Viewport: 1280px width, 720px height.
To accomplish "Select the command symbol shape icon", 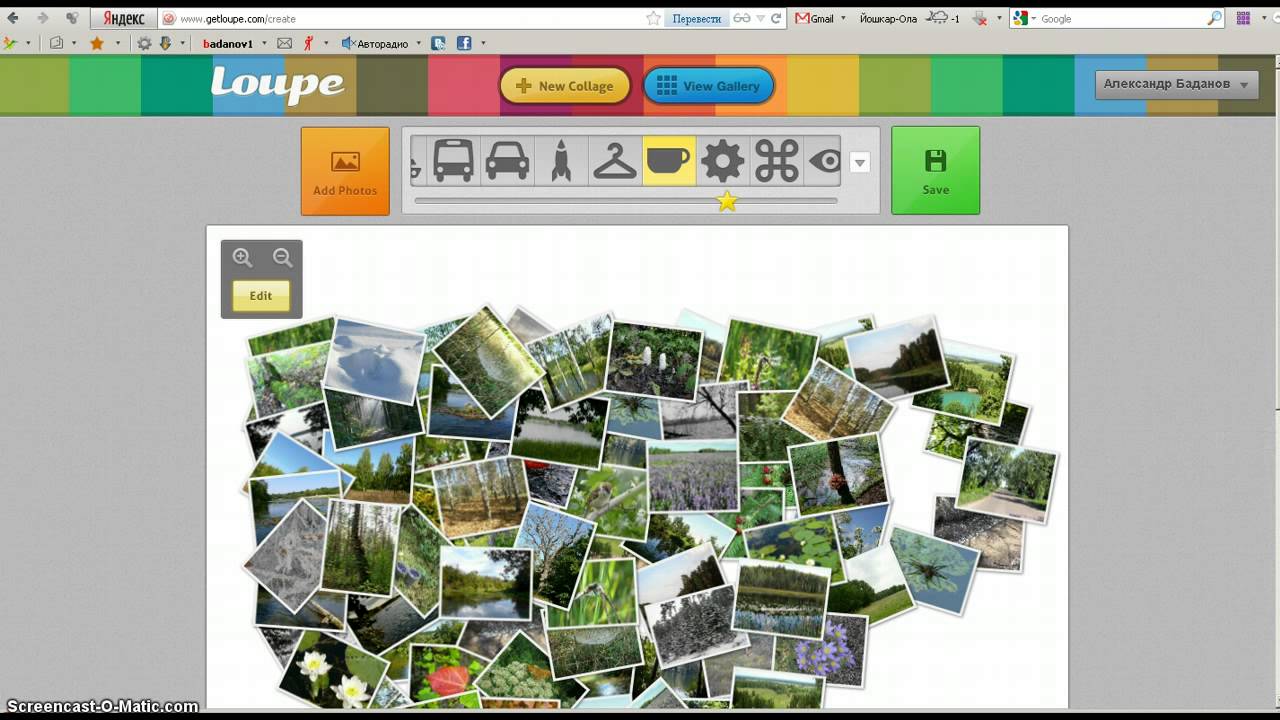I will pos(777,160).
